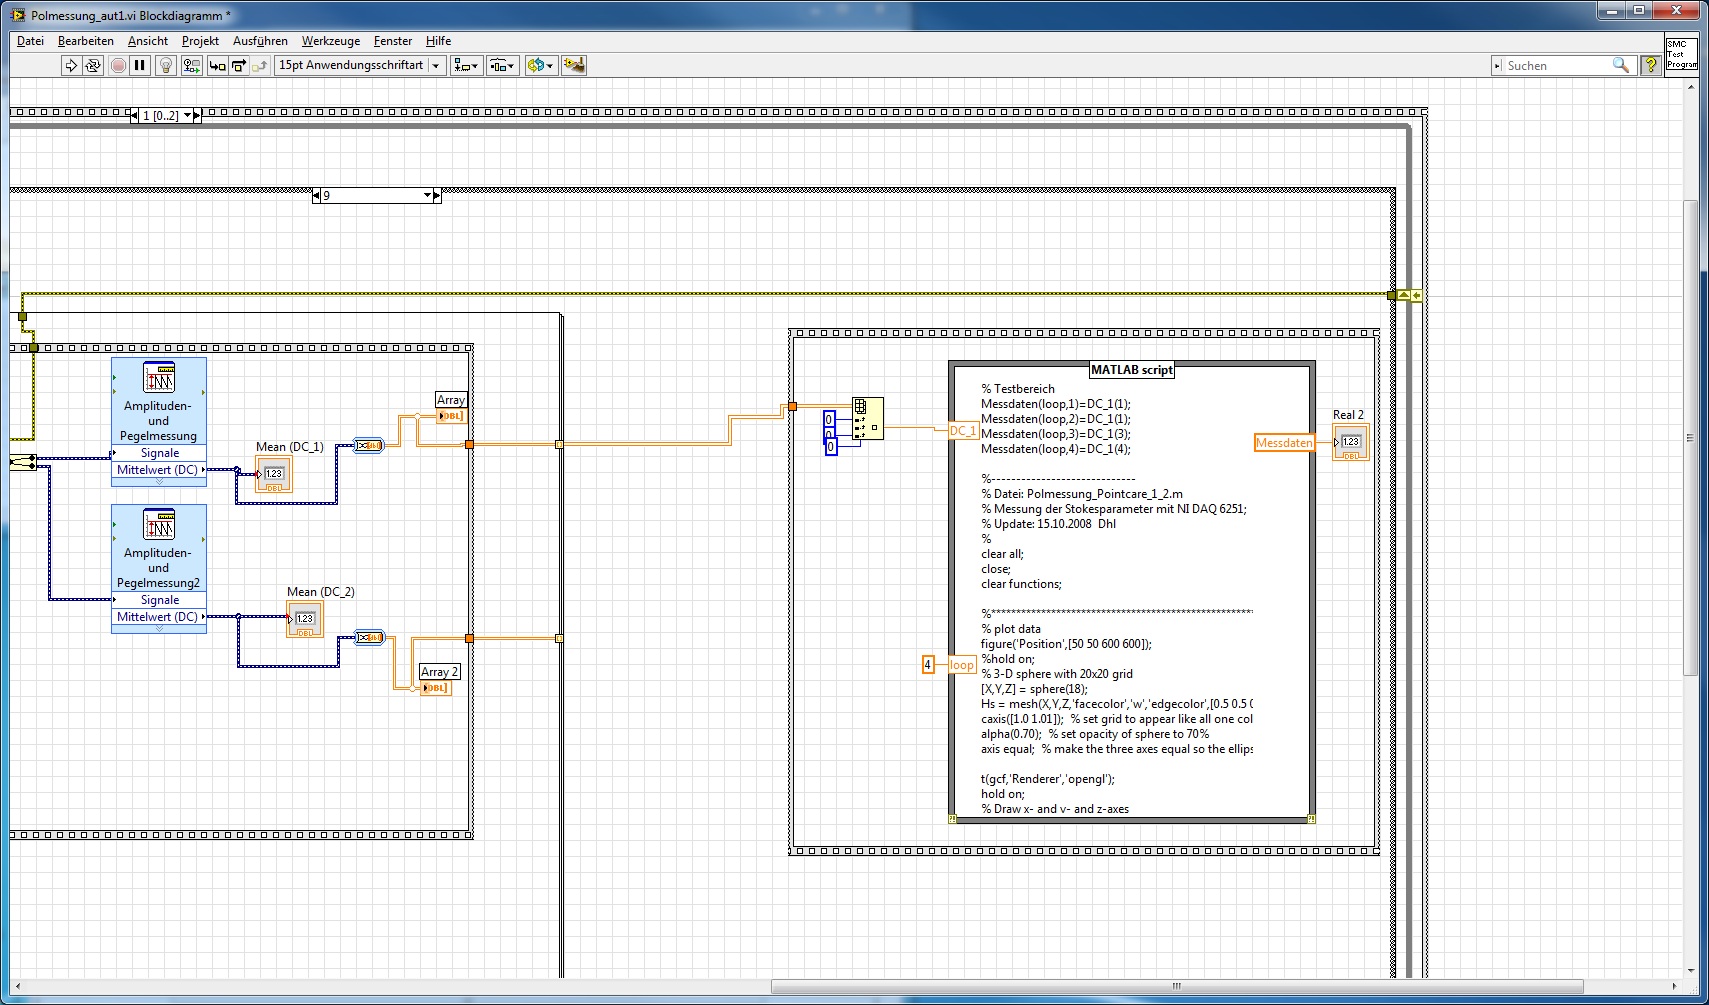Click the horizontal scrollbar thumb

[x=1176, y=986]
